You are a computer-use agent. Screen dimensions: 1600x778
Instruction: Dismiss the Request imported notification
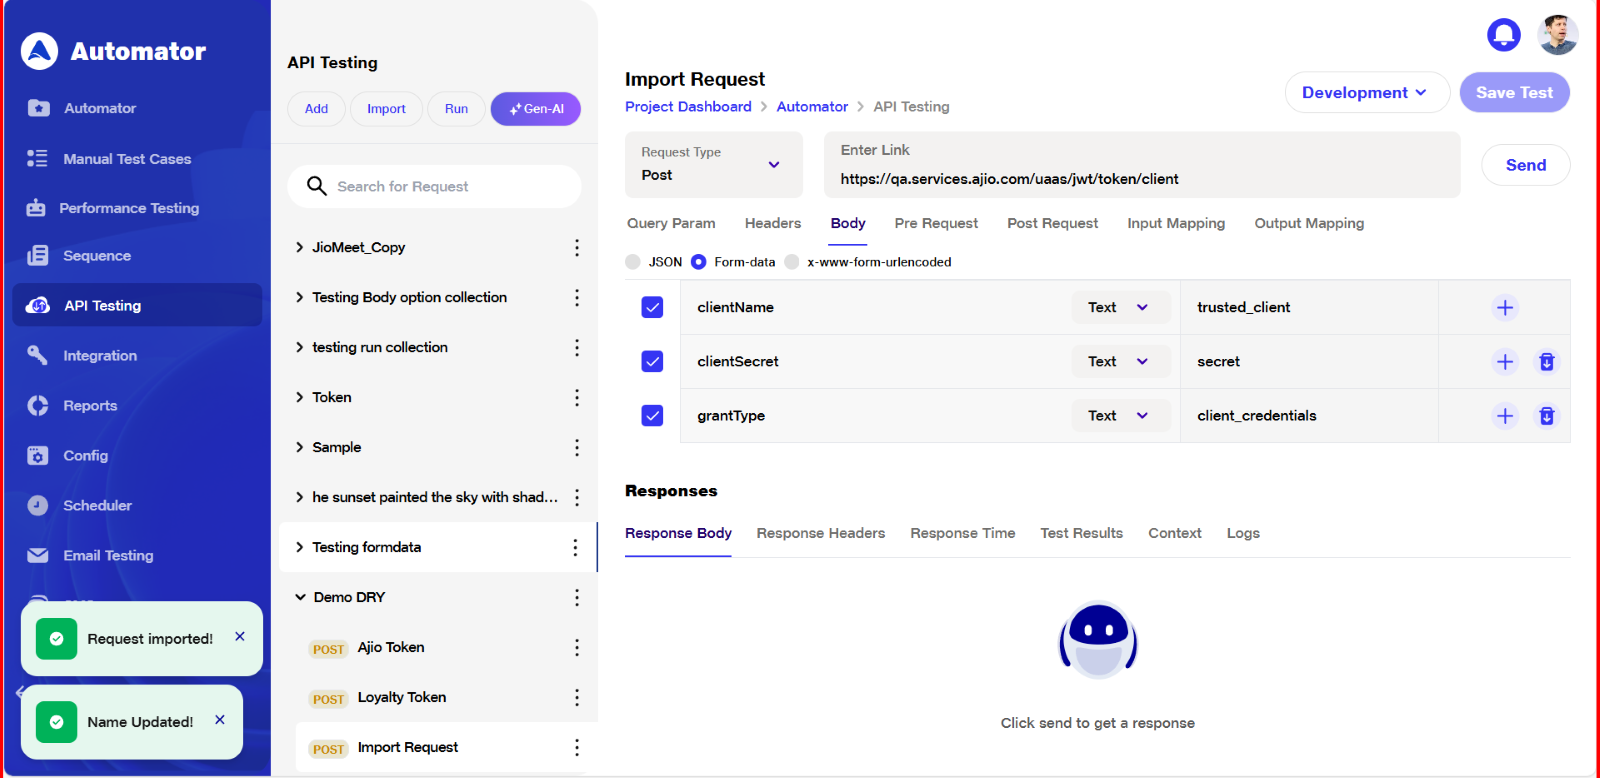(240, 637)
